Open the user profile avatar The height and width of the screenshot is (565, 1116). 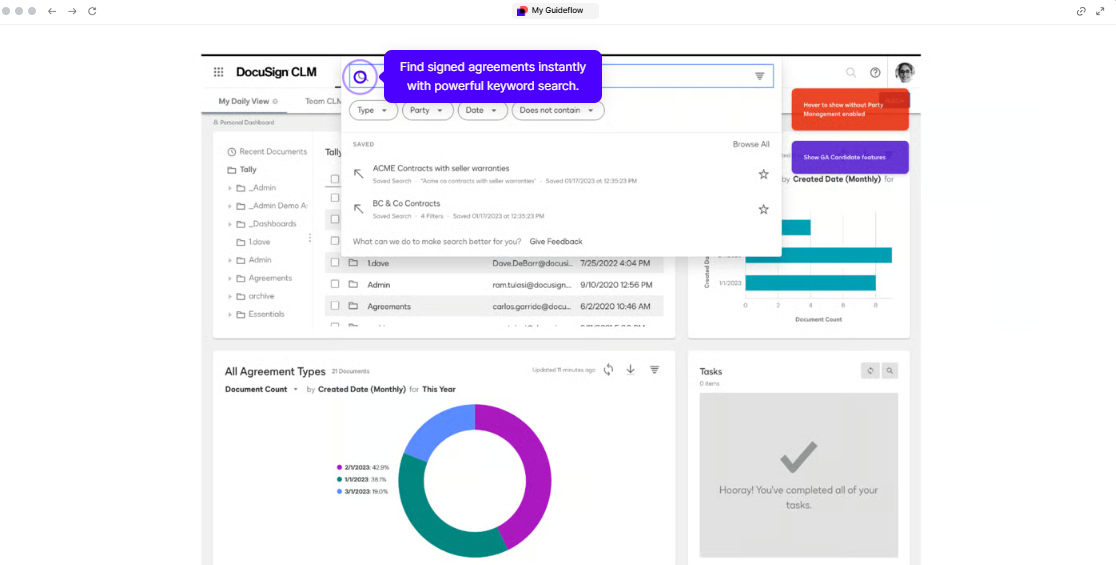[x=905, y=72]
